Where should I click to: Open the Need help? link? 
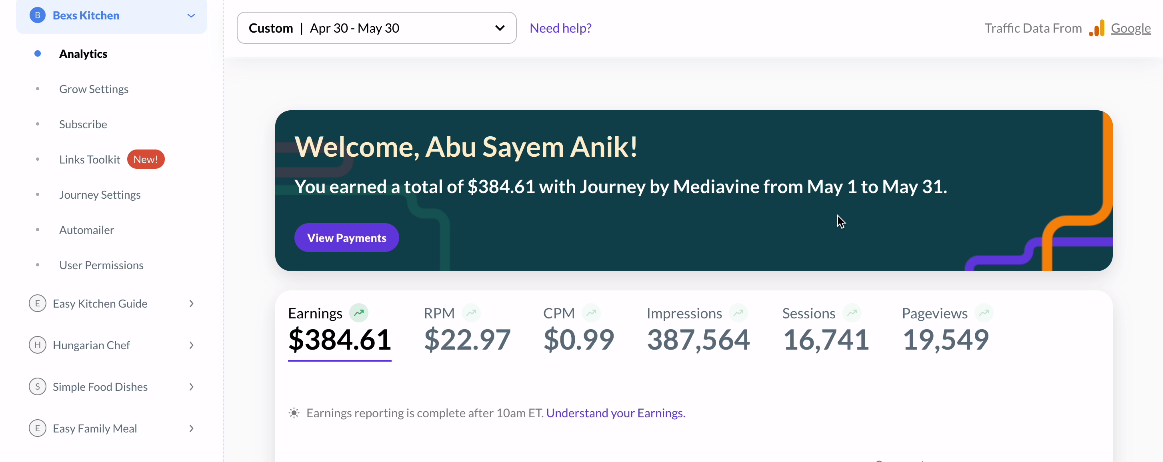(561, 28)
